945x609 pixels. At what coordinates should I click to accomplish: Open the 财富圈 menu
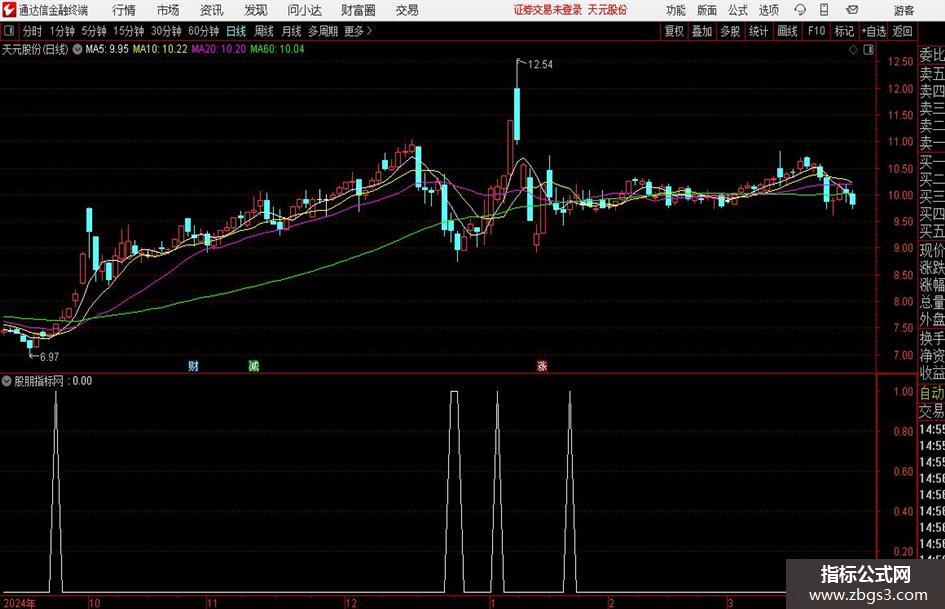tap(358, 10)
